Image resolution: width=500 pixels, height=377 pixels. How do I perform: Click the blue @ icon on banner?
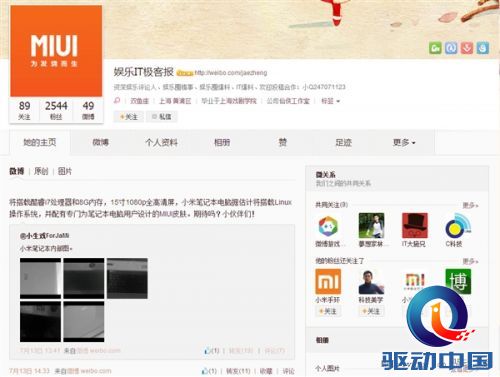[x=451, y=48]
